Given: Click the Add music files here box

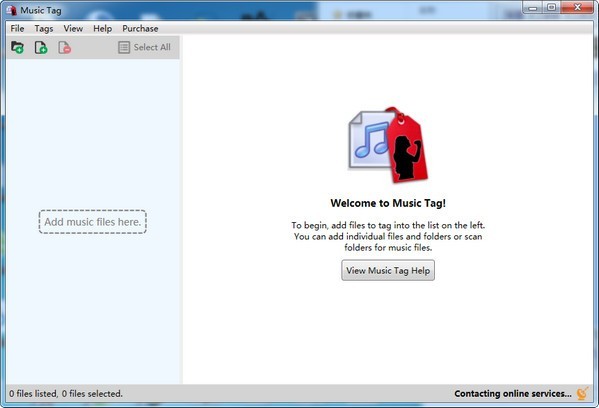Looking at the screenshot, I should [x=92, y=222].
